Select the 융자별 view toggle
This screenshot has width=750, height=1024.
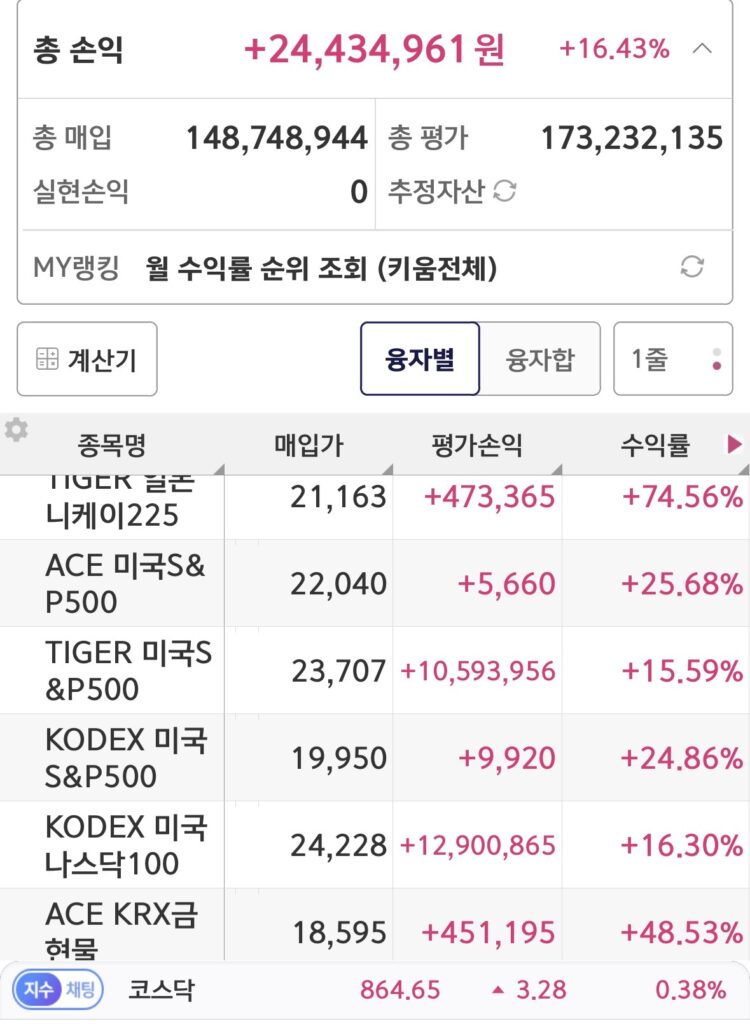tap(419, 359)
